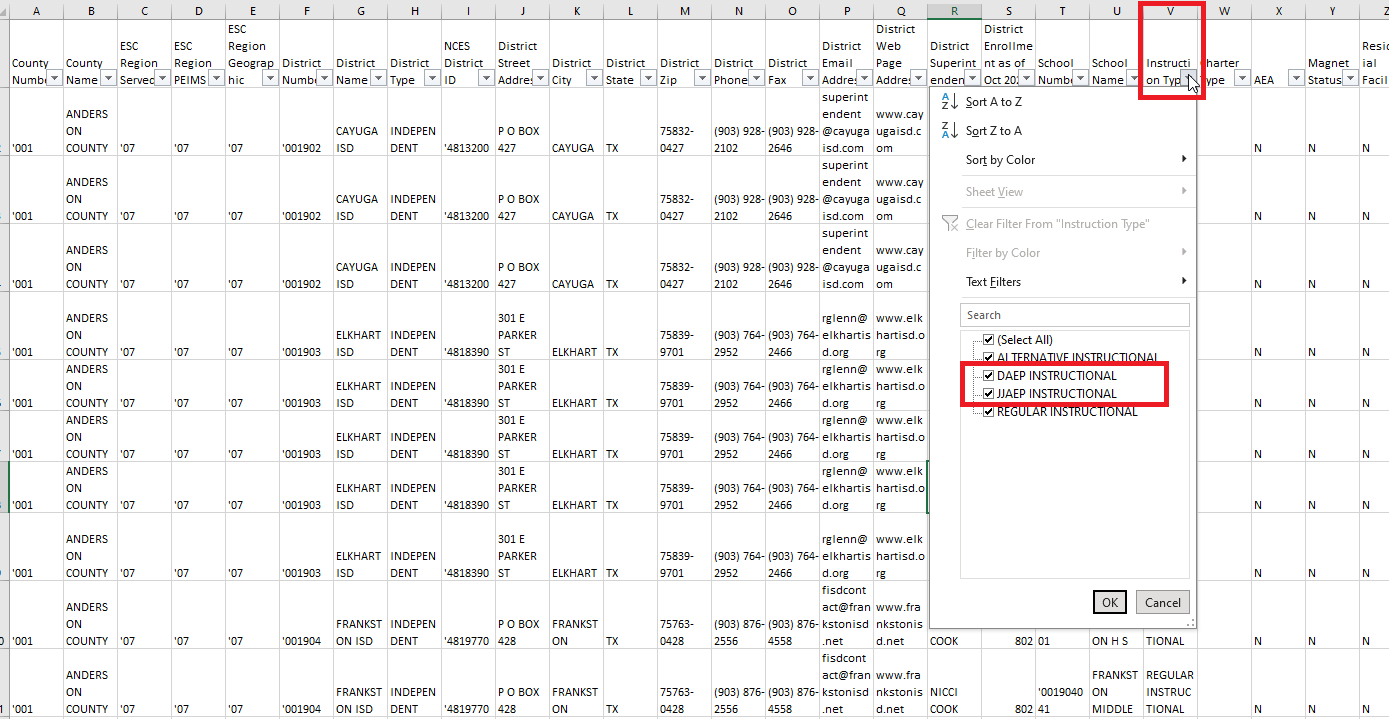Expand the Text Filters submenu
Image resolution: width=1389 pixels, height=719 pixels.
[x=1075, y=282]
